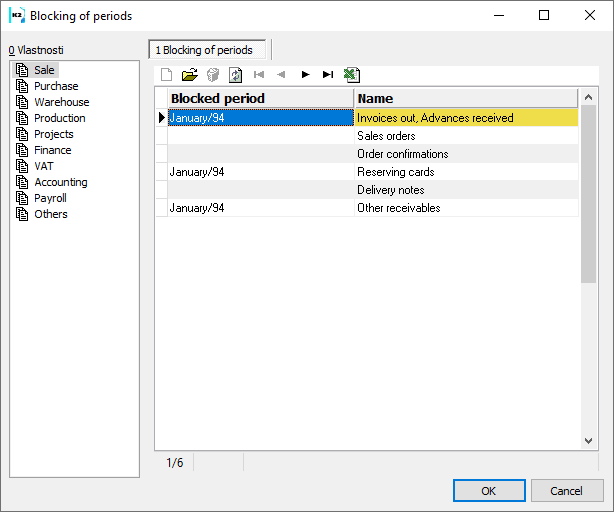Image resolution: width=614 pixels, height=512 pixels.
Task: Jump to first record arrow
Action: (259, 74)
